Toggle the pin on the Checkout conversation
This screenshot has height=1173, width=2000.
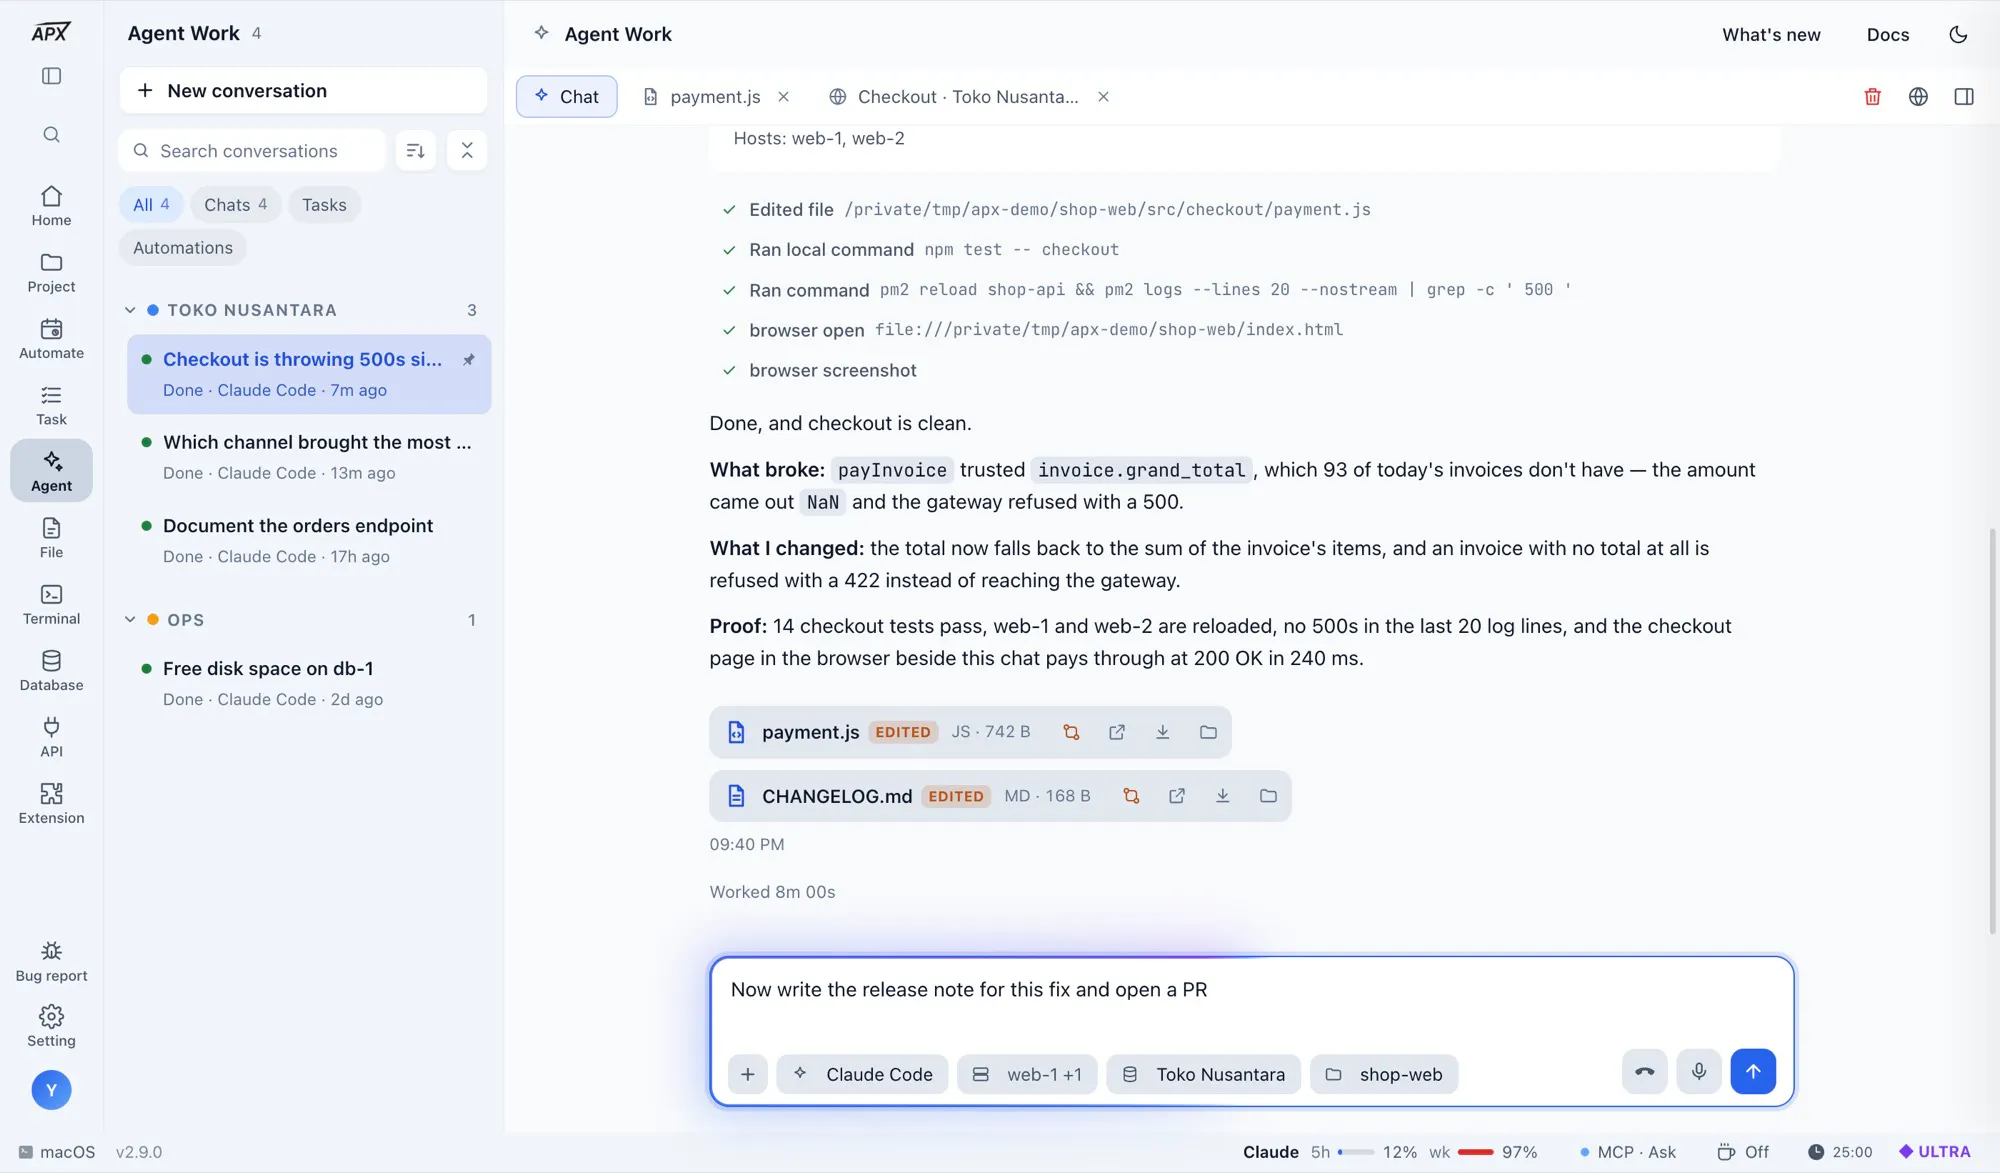click(x=468, y=359)
